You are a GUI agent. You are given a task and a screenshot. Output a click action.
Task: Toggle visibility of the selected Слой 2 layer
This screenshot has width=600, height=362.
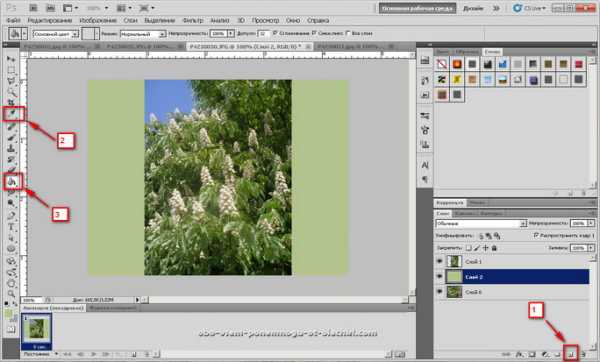(439, 276)
